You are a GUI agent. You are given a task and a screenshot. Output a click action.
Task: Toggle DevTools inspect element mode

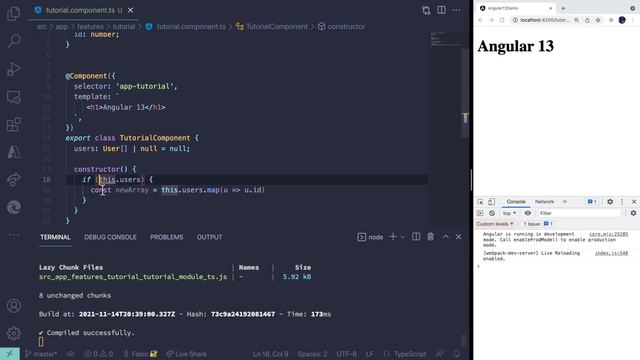point(480,202)
